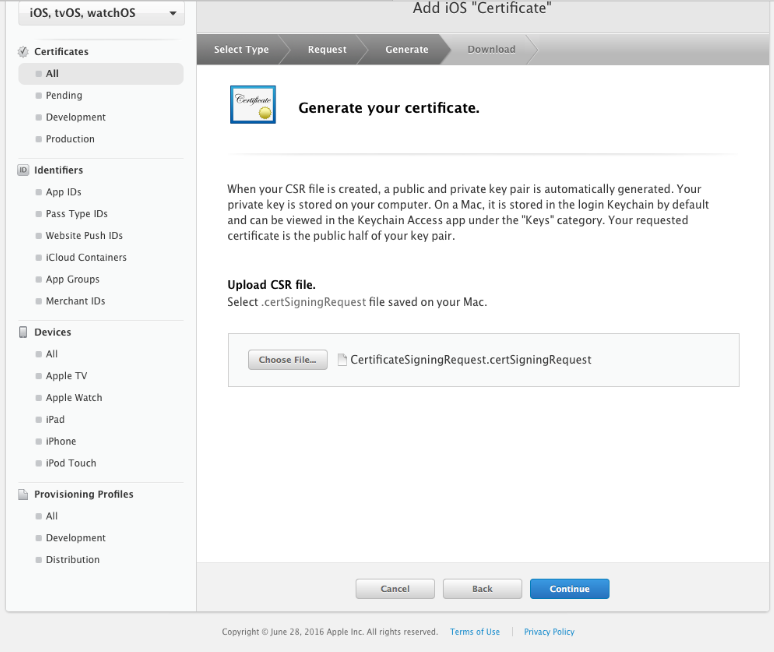Select the Request step in wizard

(327, 49)
